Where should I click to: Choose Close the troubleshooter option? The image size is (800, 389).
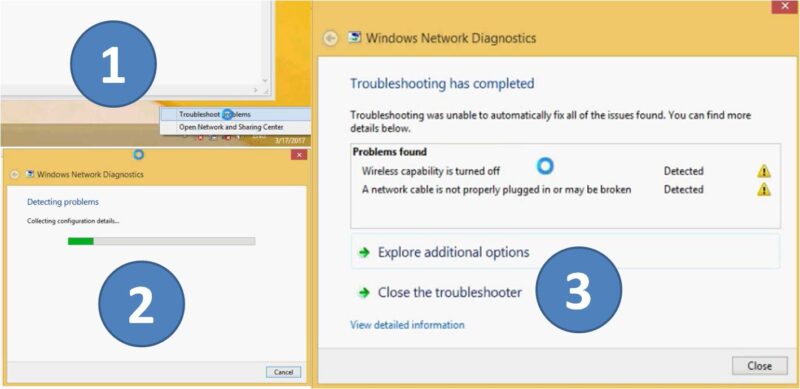449,293
